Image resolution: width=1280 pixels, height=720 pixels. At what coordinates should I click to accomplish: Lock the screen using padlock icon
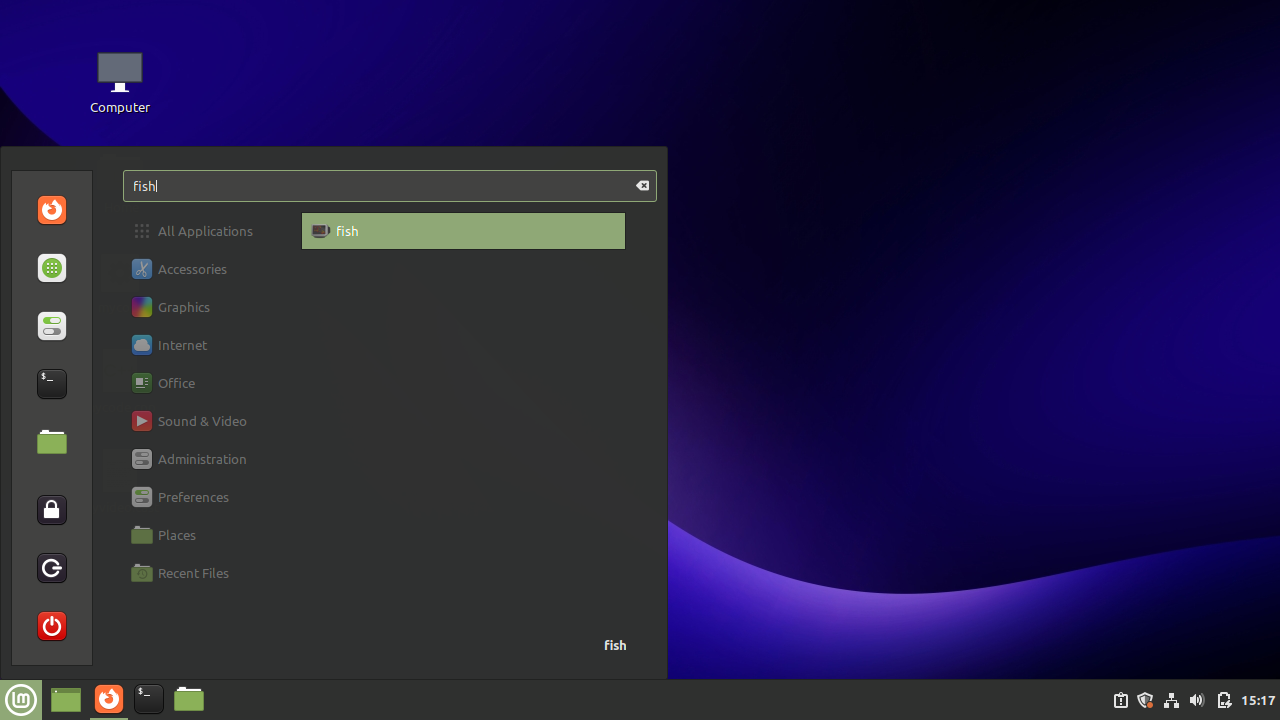[52, 510]
